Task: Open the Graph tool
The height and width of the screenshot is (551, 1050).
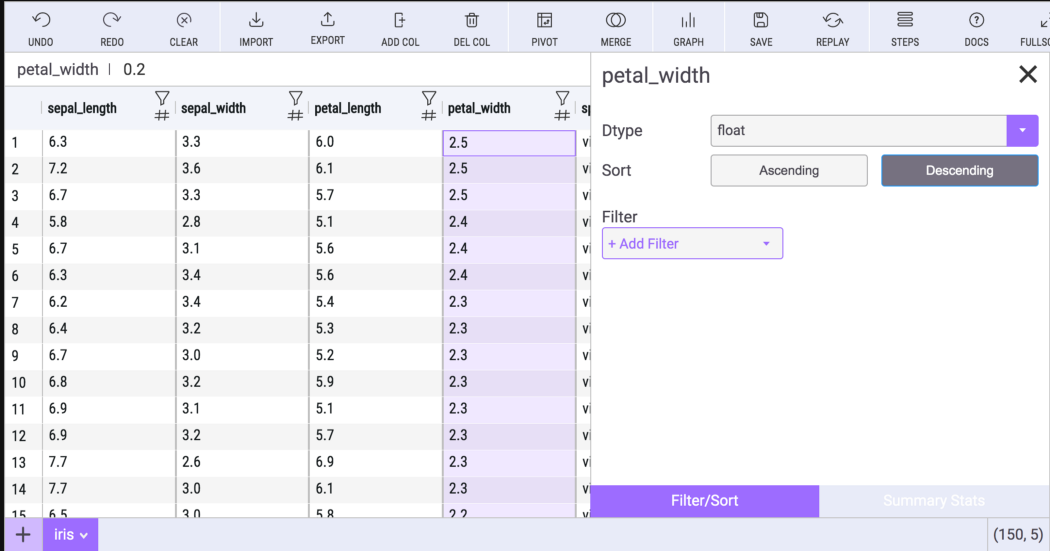Action: [x=688, y=21]
